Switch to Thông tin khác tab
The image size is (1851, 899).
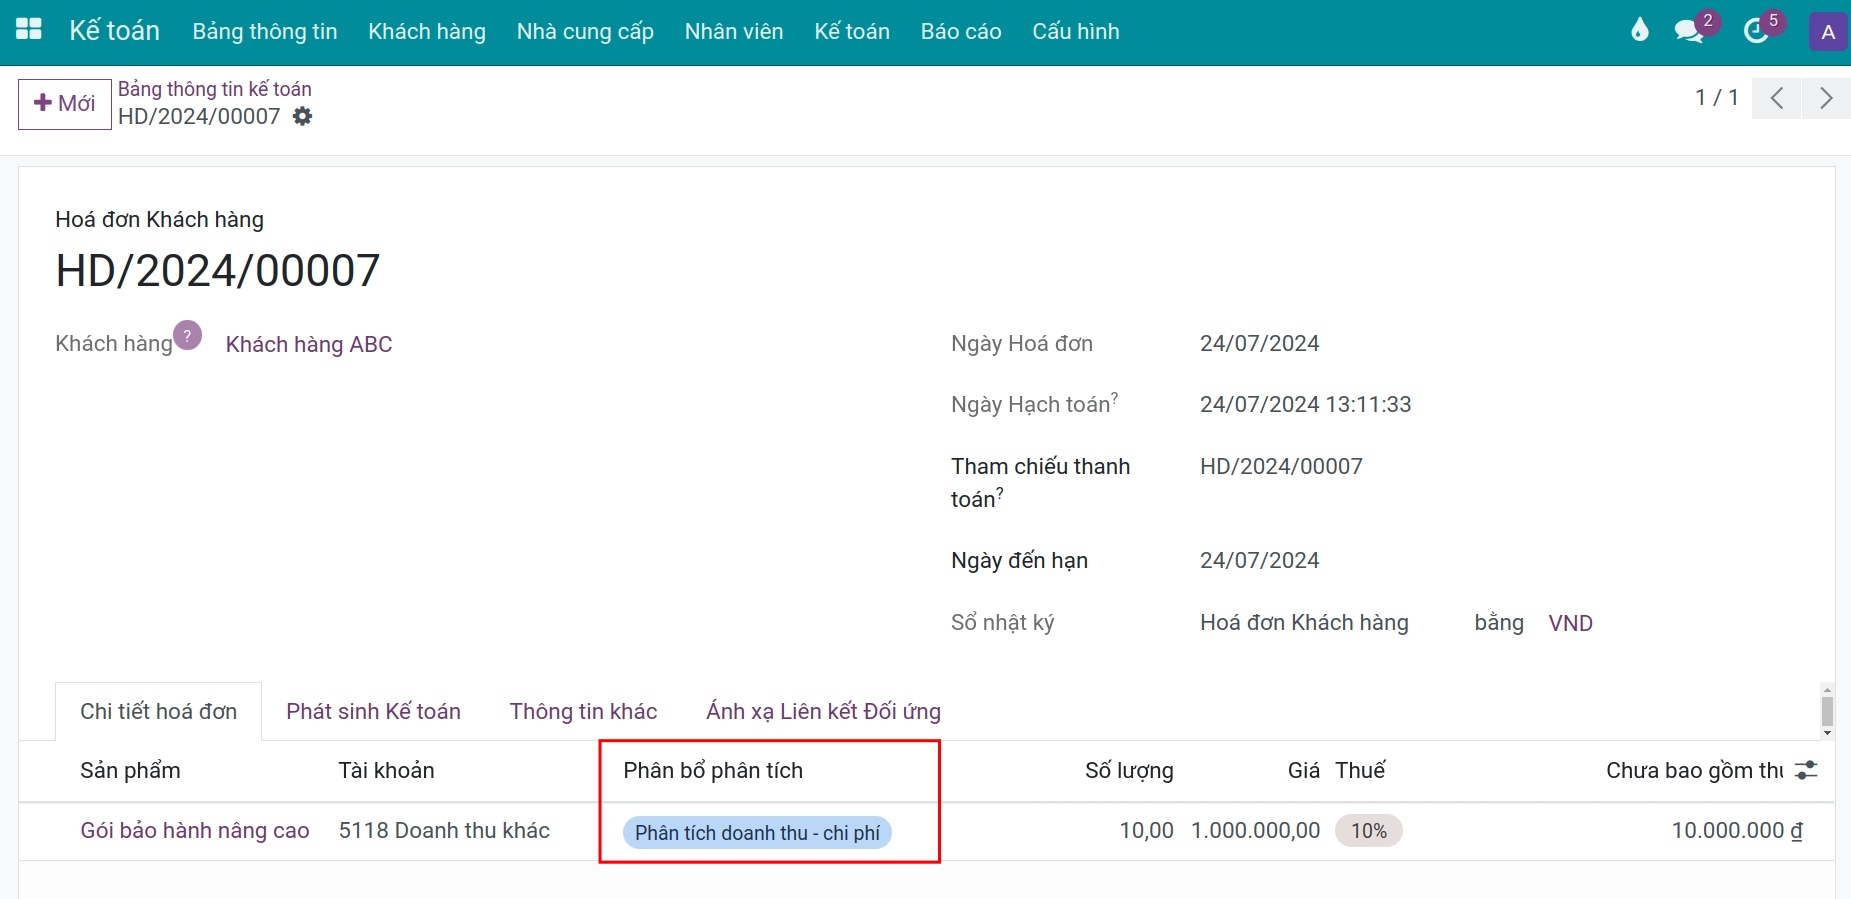583,711
